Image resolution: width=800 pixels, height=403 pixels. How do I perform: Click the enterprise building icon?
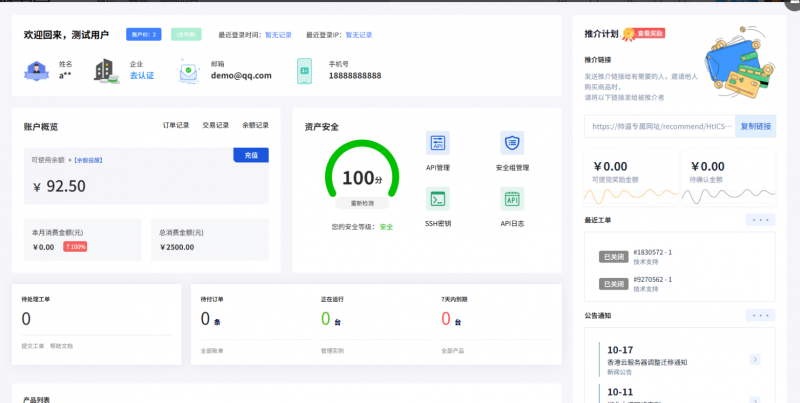pos(104,70)
